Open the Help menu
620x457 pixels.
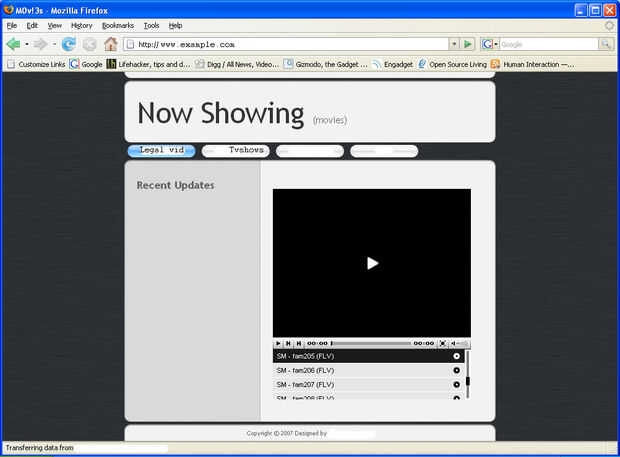[x=176, y=26]
